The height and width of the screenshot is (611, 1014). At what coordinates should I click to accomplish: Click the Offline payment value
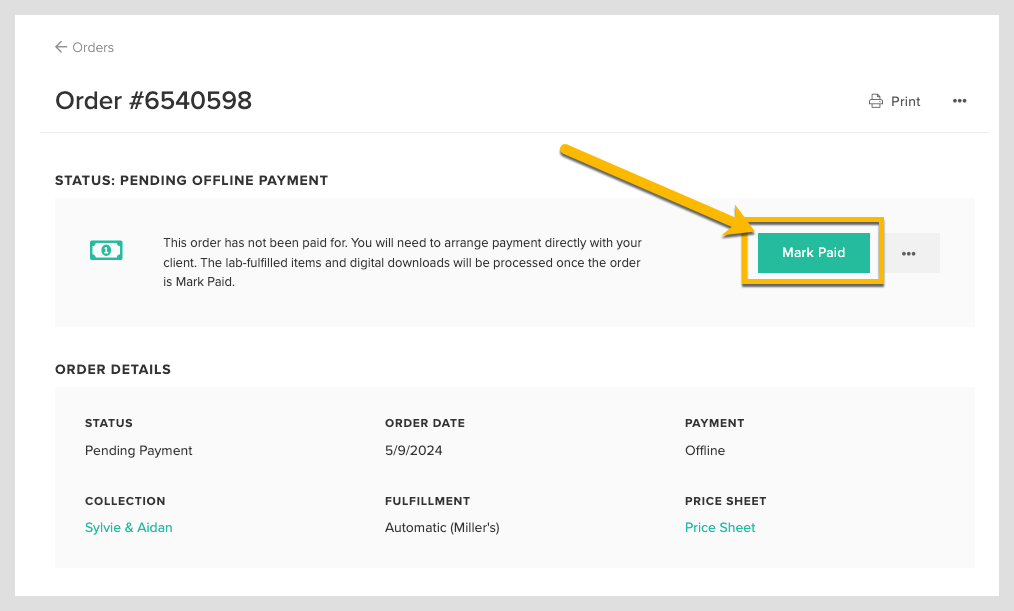[705, 450]
